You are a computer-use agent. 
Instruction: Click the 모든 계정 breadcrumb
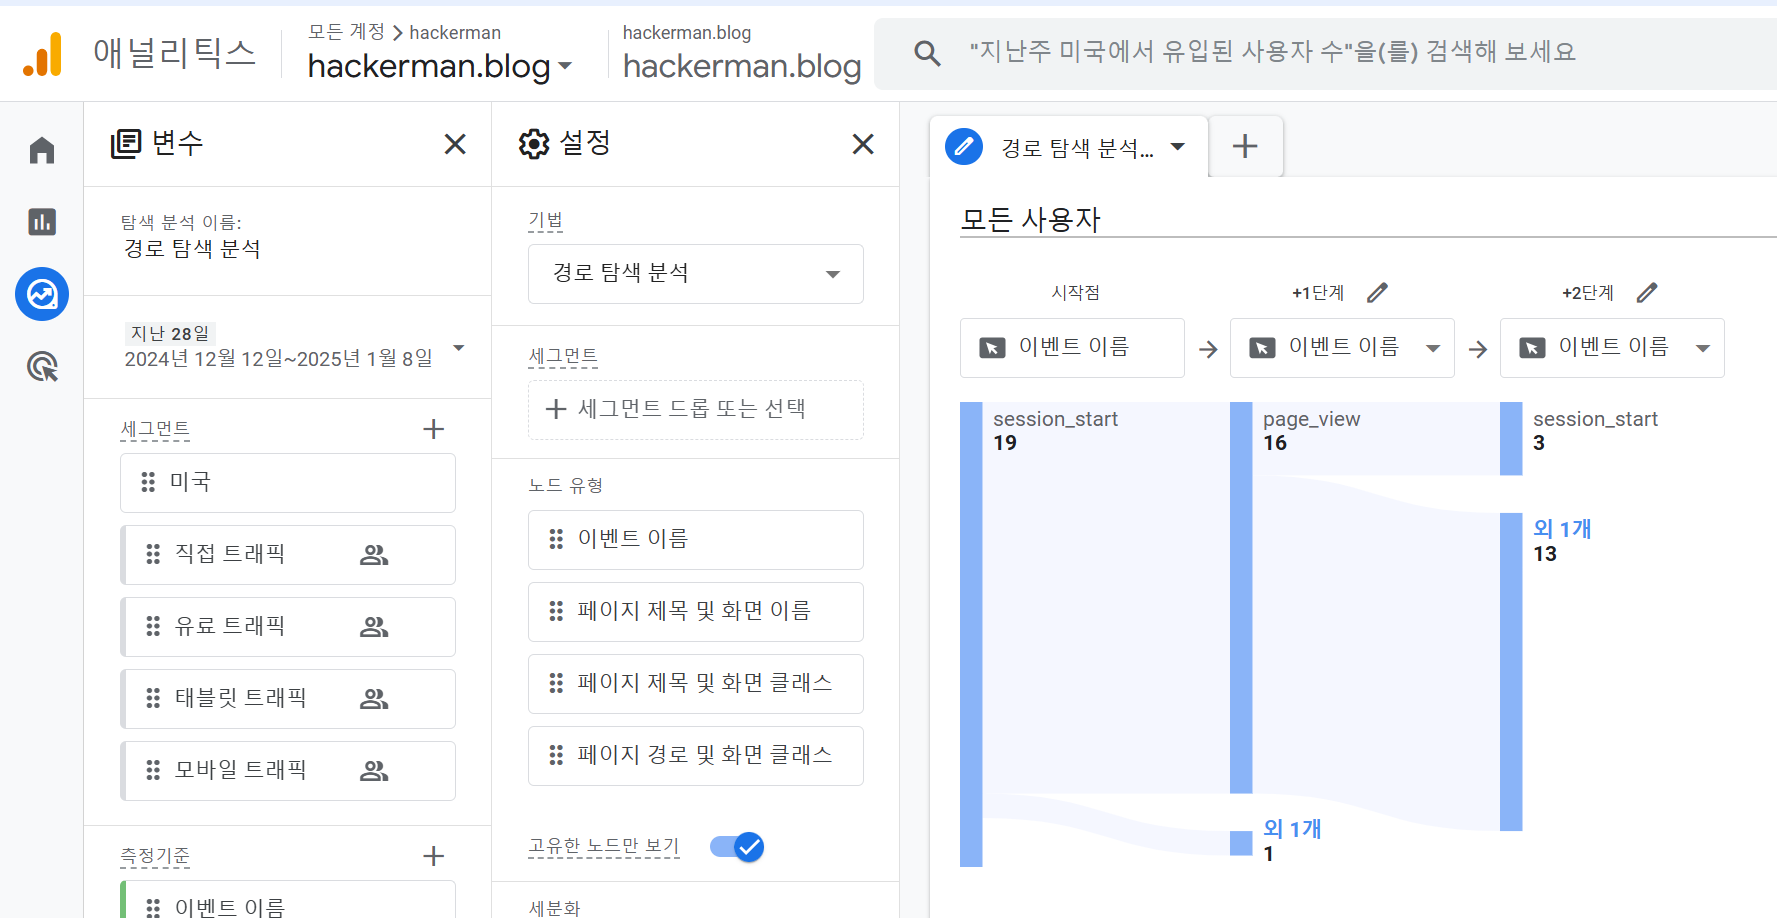click(346, 32)
